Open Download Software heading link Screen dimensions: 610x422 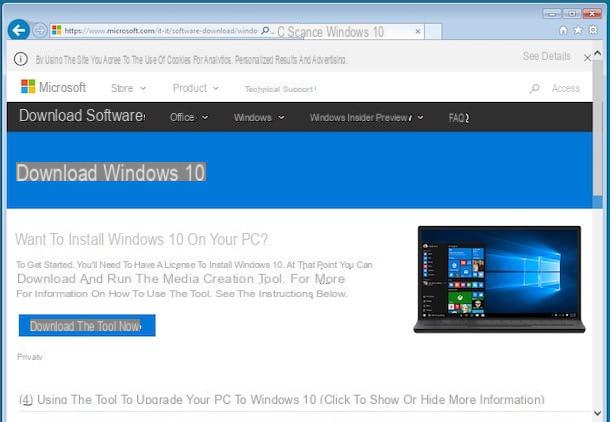click(x=82, y=116)
